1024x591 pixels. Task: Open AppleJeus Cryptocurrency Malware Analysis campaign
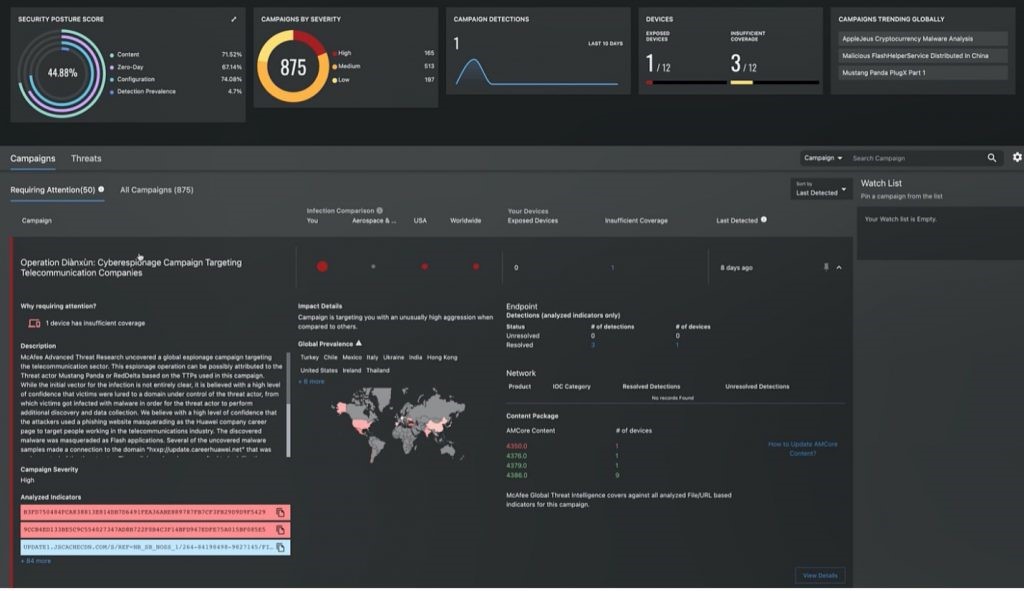(x=922, y=39)
